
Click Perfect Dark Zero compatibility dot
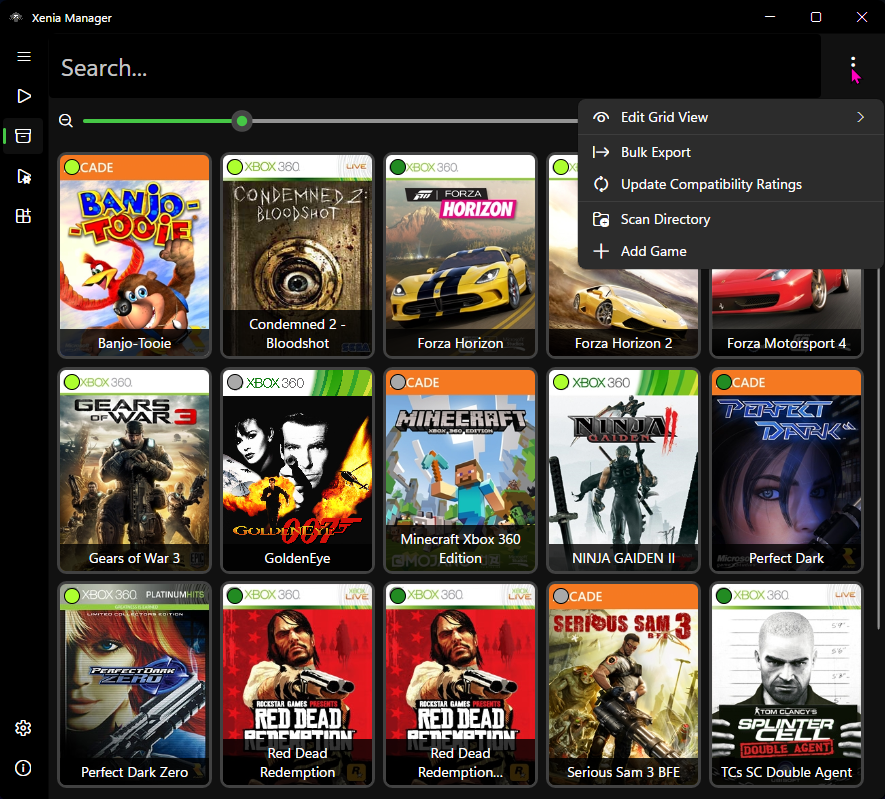[x=72, y=596]
